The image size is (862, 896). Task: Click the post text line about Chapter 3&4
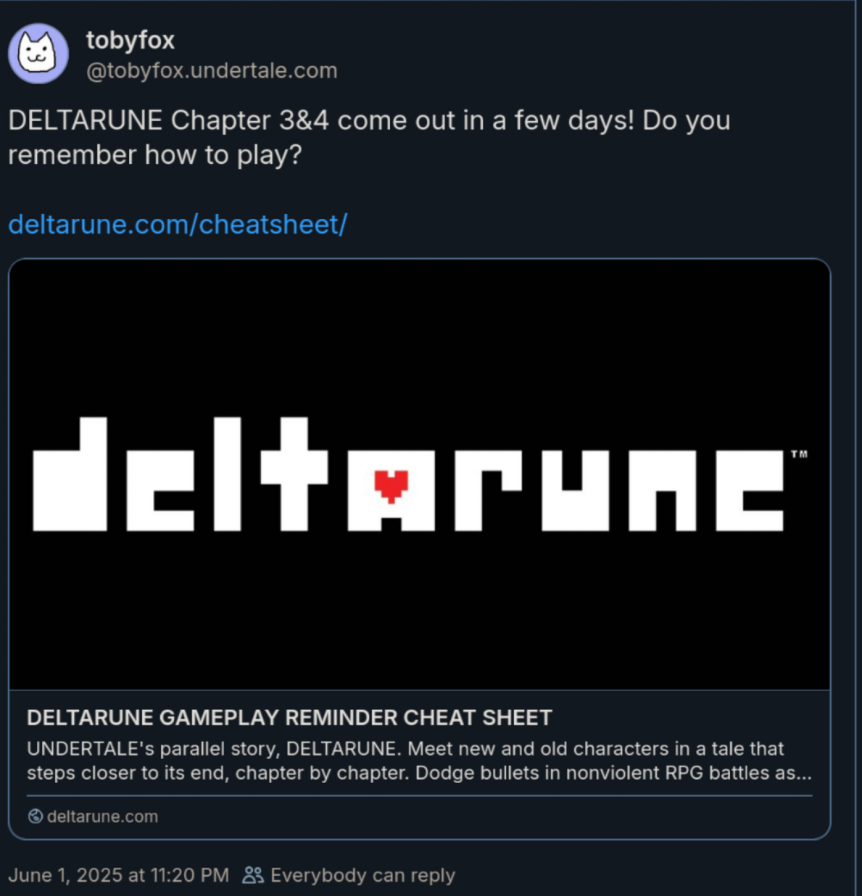tap(369, 121)
